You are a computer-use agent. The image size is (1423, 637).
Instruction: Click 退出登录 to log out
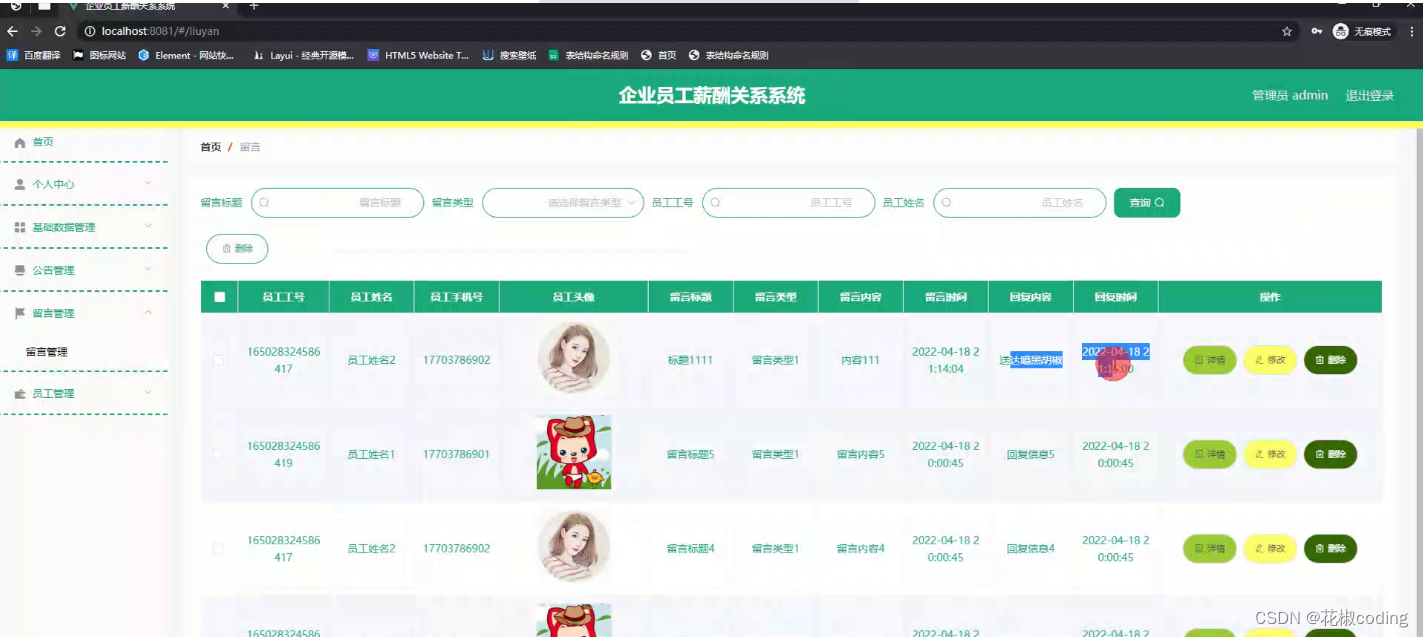coord(1369,95)
